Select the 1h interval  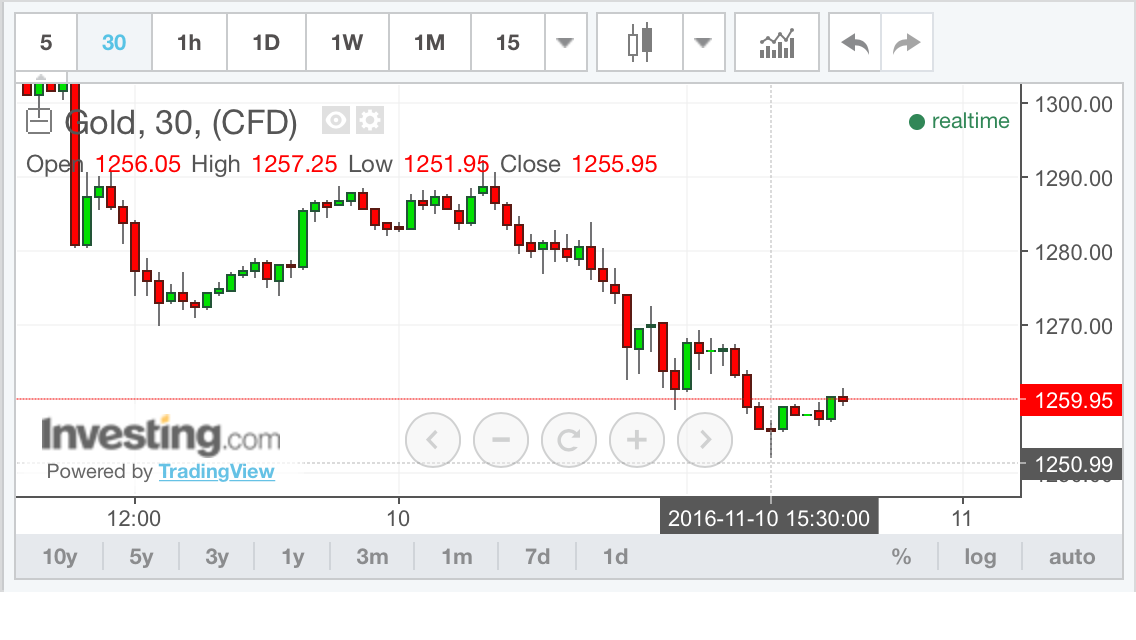pos(189,43)
